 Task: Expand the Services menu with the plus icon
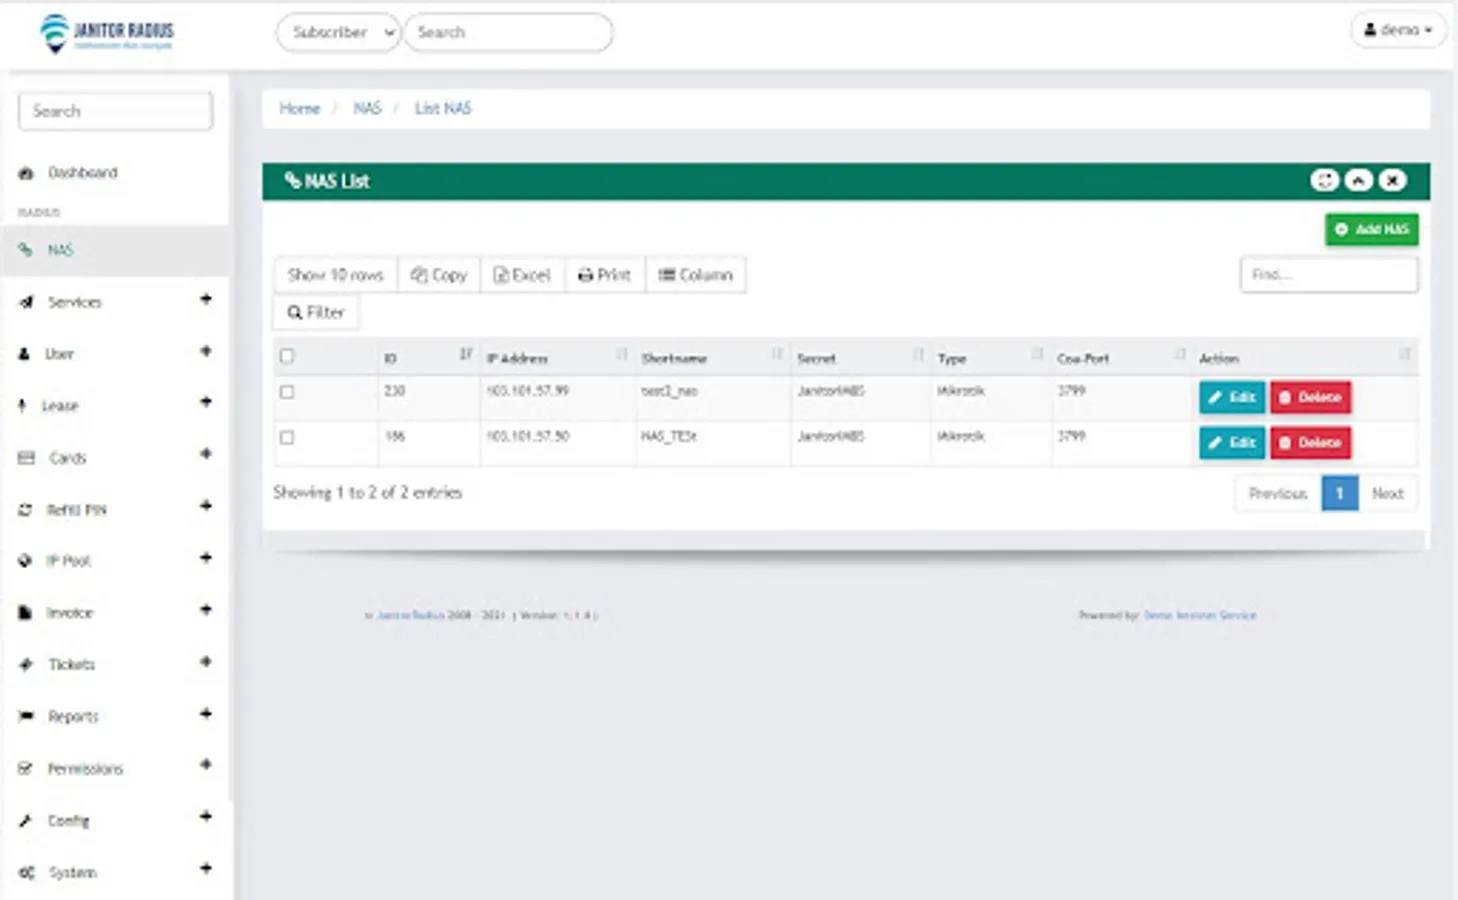tap(205, 299)
